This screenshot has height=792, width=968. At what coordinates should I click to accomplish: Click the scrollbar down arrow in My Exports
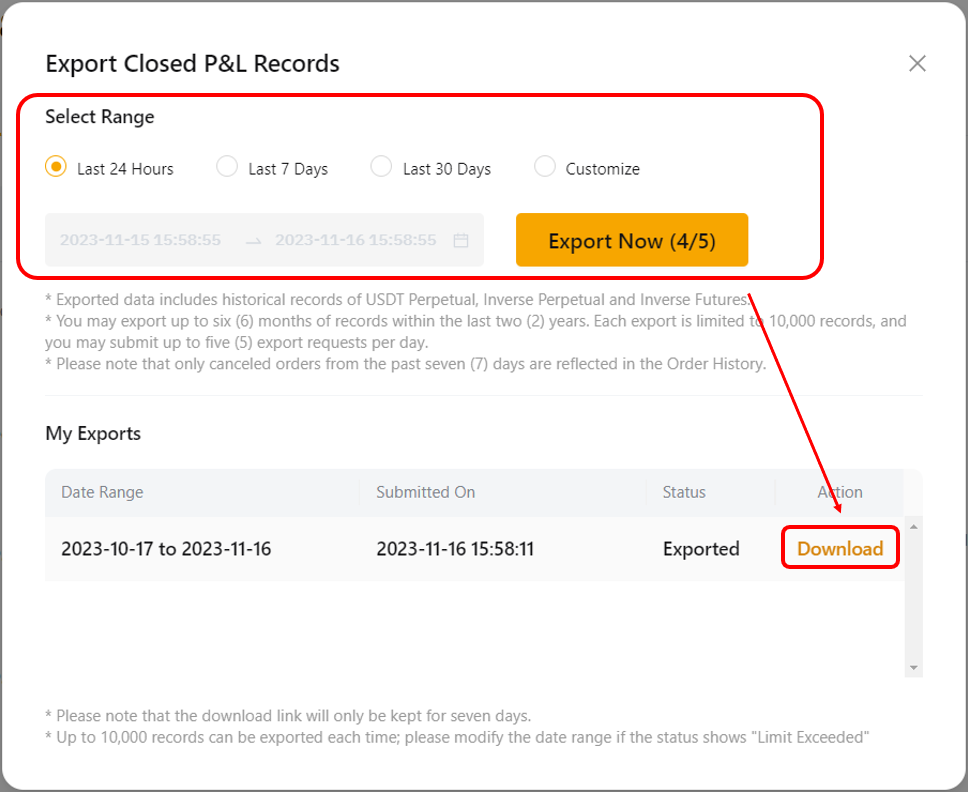[911, 665]
